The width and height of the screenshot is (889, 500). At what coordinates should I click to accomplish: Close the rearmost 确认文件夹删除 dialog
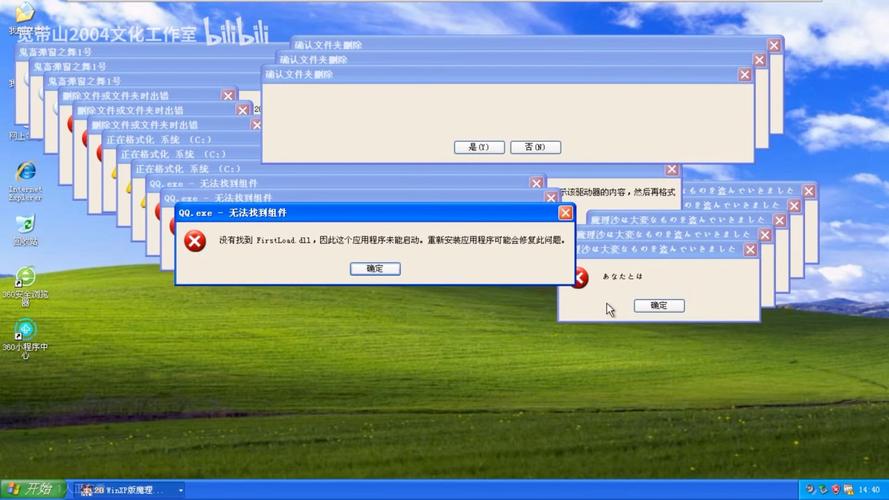coord(774,45)
